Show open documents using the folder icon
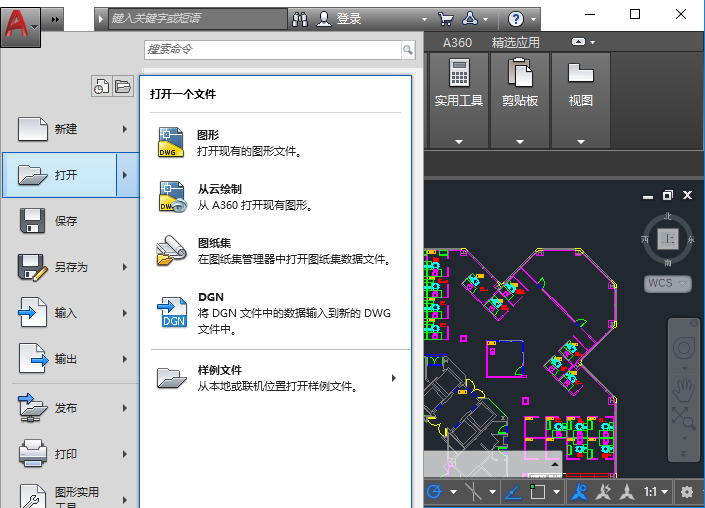 123,86
